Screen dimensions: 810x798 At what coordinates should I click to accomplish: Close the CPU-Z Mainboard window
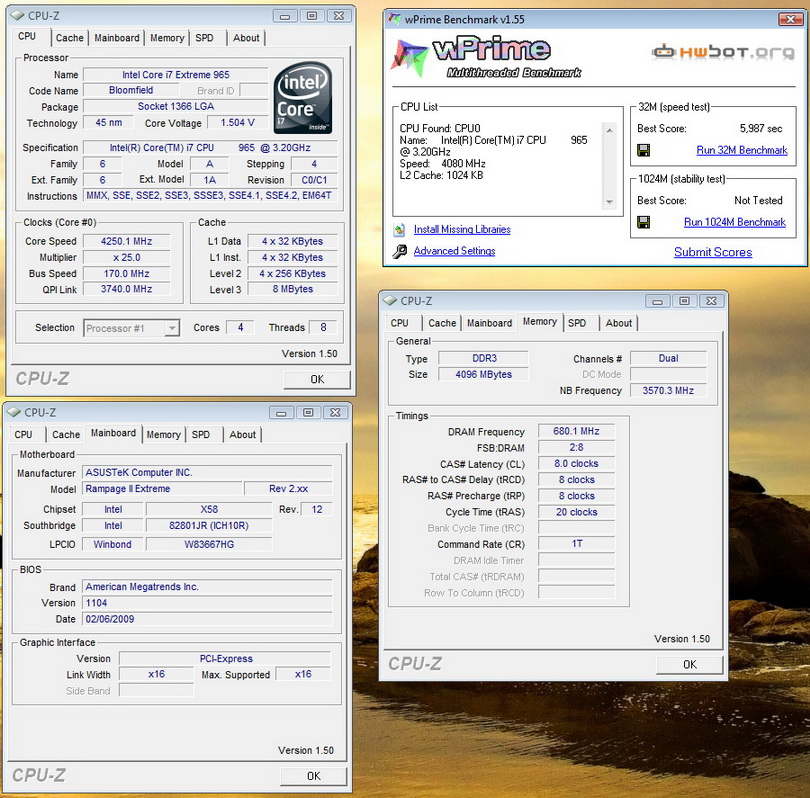335,413
